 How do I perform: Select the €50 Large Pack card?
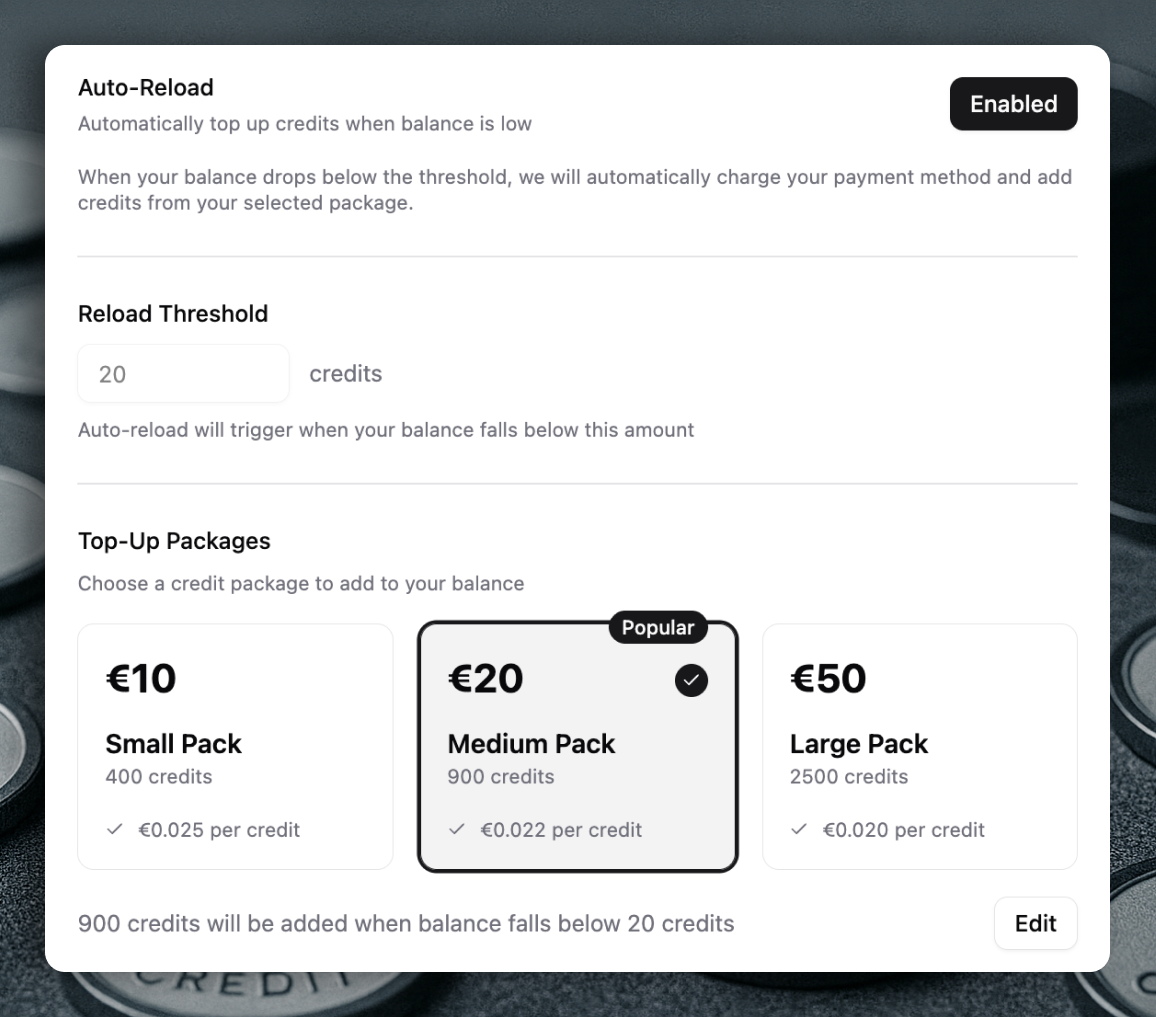[x=919, y=746]
